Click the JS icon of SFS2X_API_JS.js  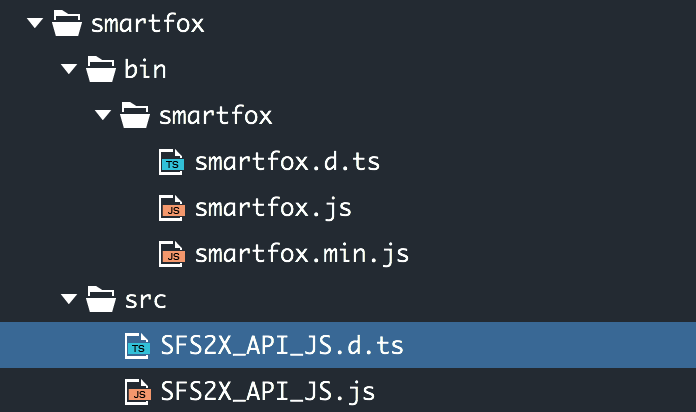click(x=137, y=392)
